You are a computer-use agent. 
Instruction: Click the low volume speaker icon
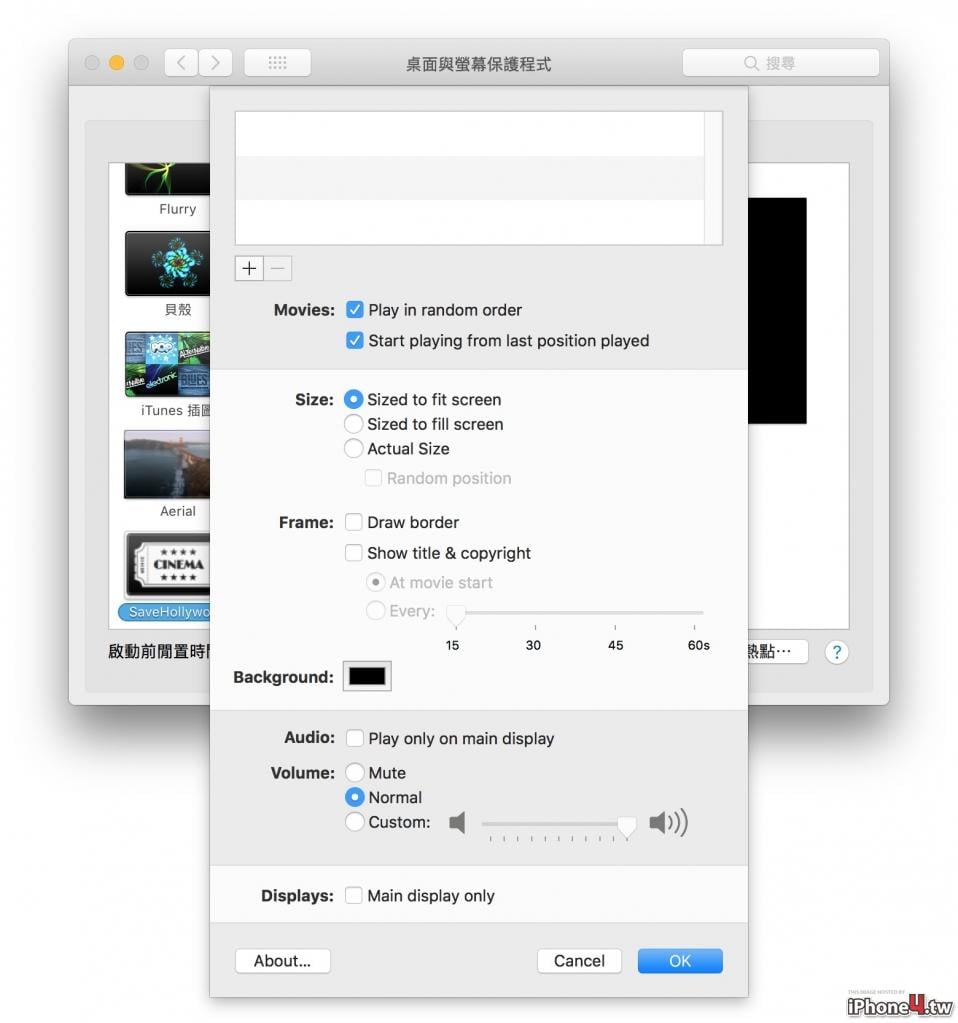pos(457,823)
